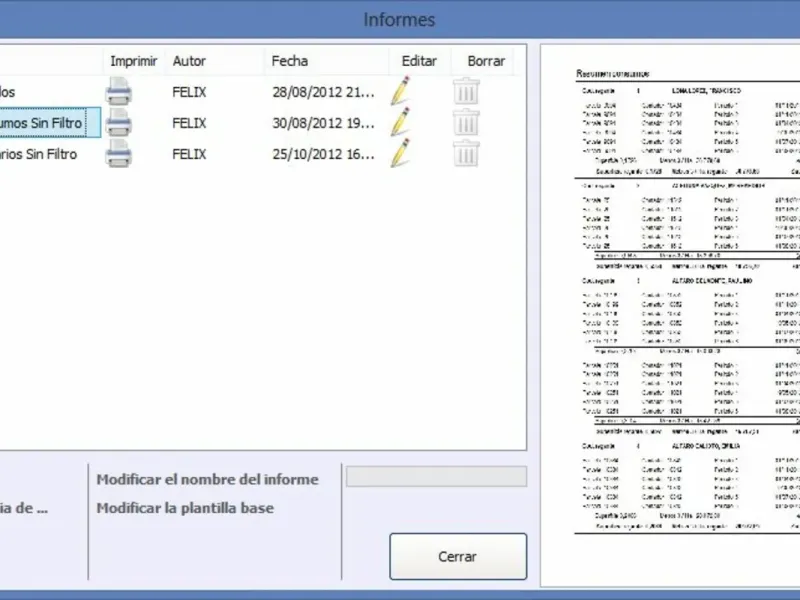Click author FELIX in the 30/08/2012 row
This screenshot has height=600, width=800.
(189, 123)
